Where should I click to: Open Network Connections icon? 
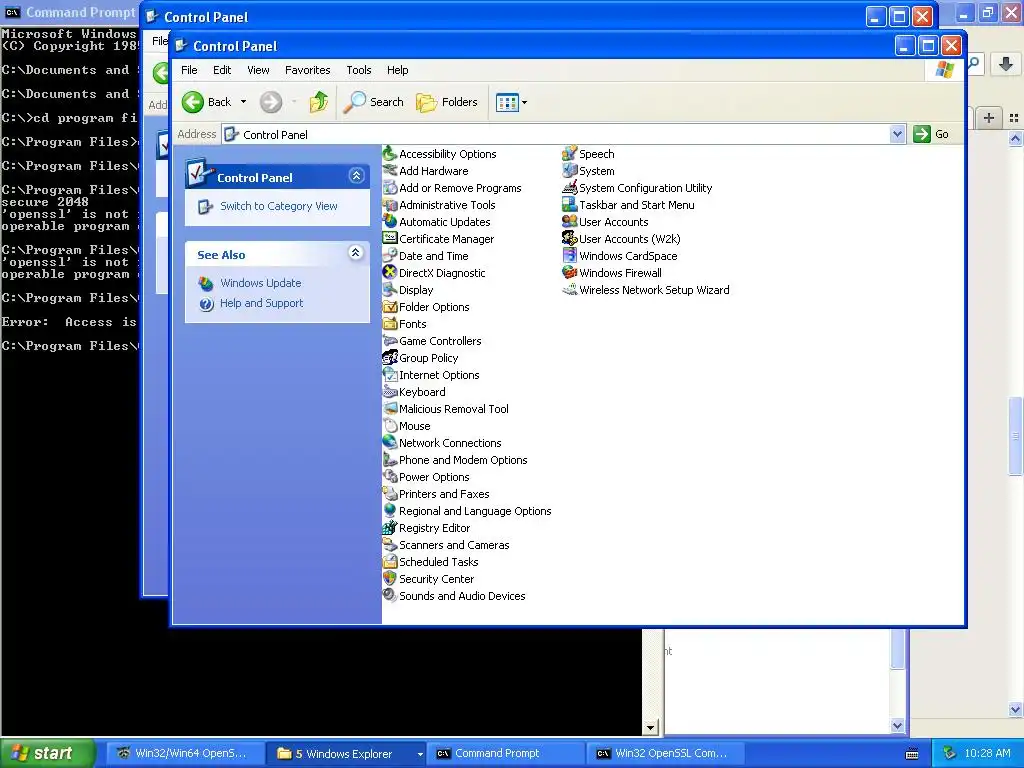point(390,442)
